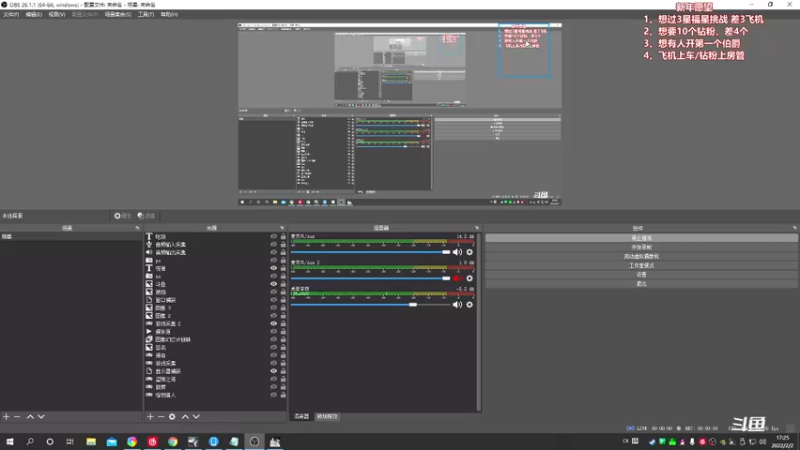This screenshot has height=450, width=800.
Task: Toggle visibility of 图像幻灯片放映 source
Action: point(273,339)
